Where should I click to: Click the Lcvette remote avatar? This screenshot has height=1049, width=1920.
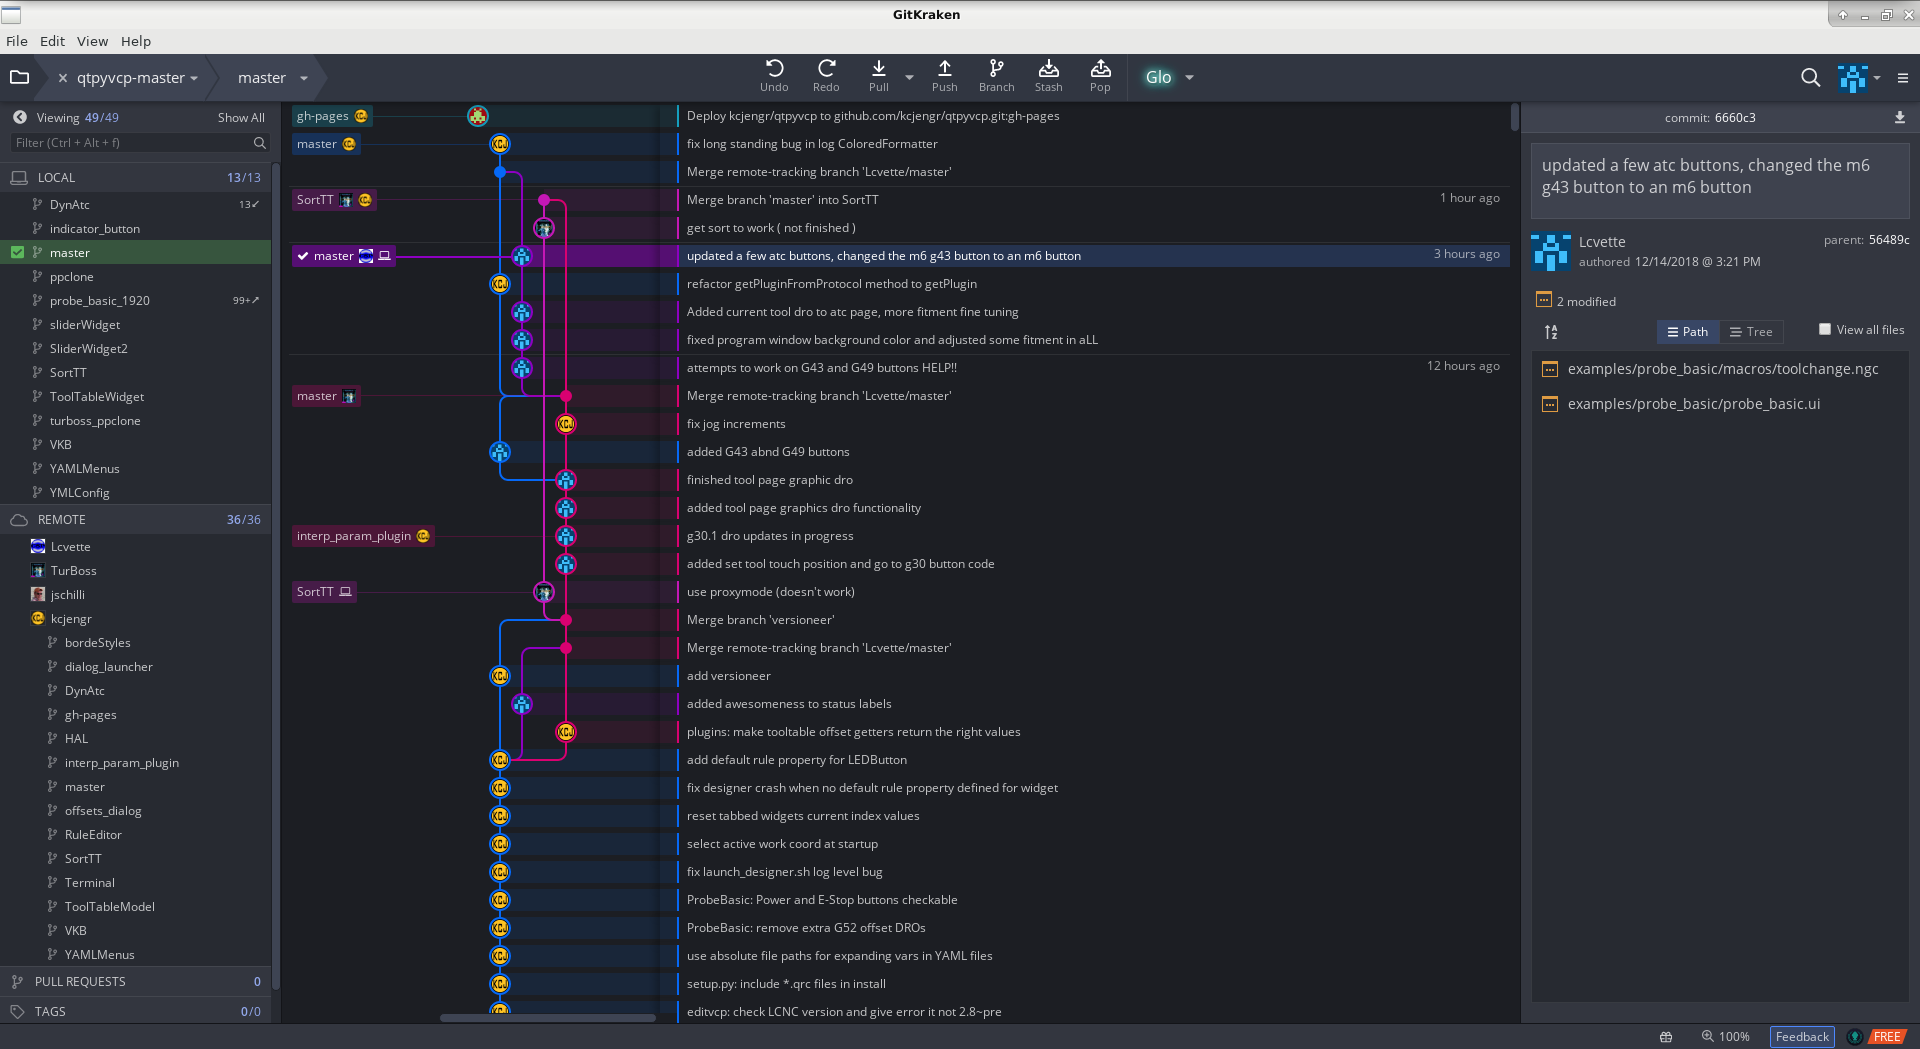point(38,546)
